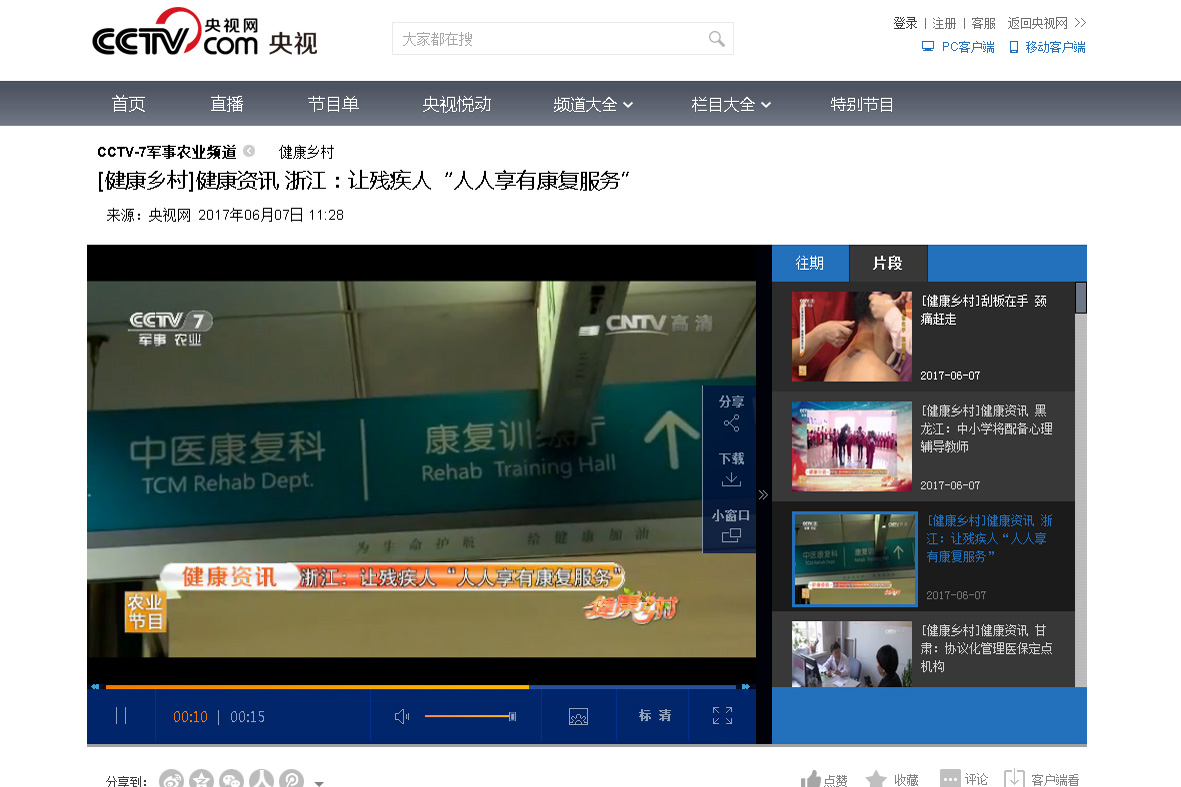Viewport: 1181px width, 787px height.
Task: Switch to the 往期 tab
Action: (x=810, y=263)
